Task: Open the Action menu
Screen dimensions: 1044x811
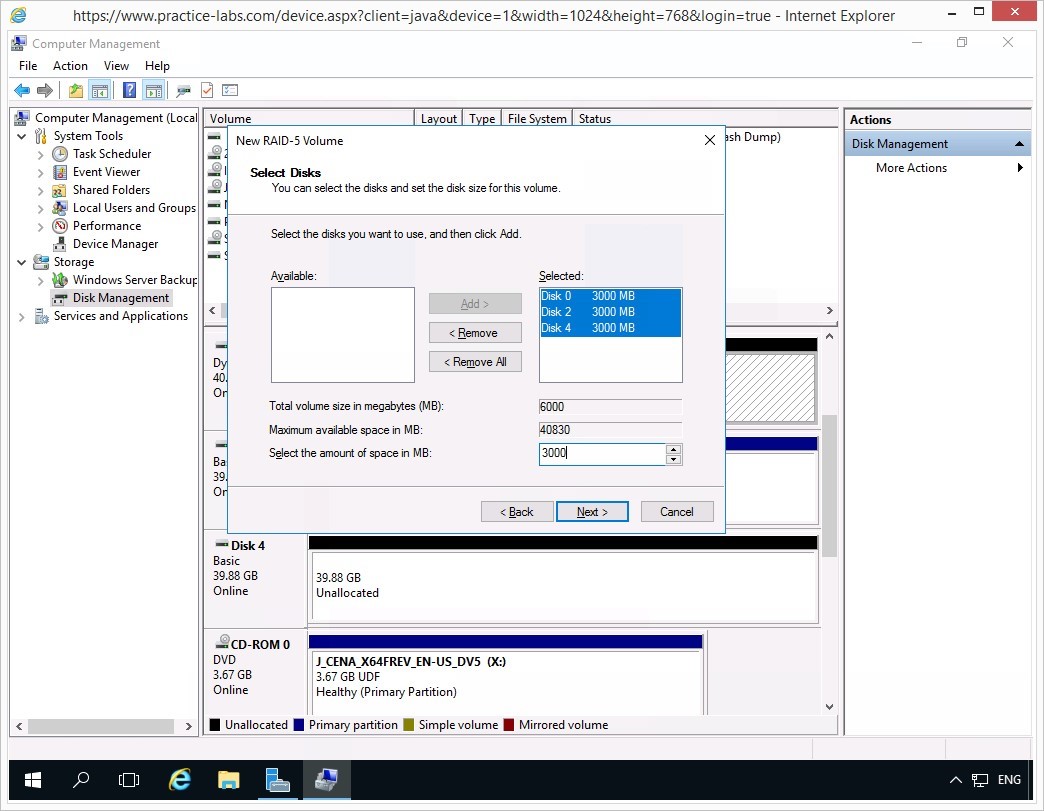Action: (70, 66)
